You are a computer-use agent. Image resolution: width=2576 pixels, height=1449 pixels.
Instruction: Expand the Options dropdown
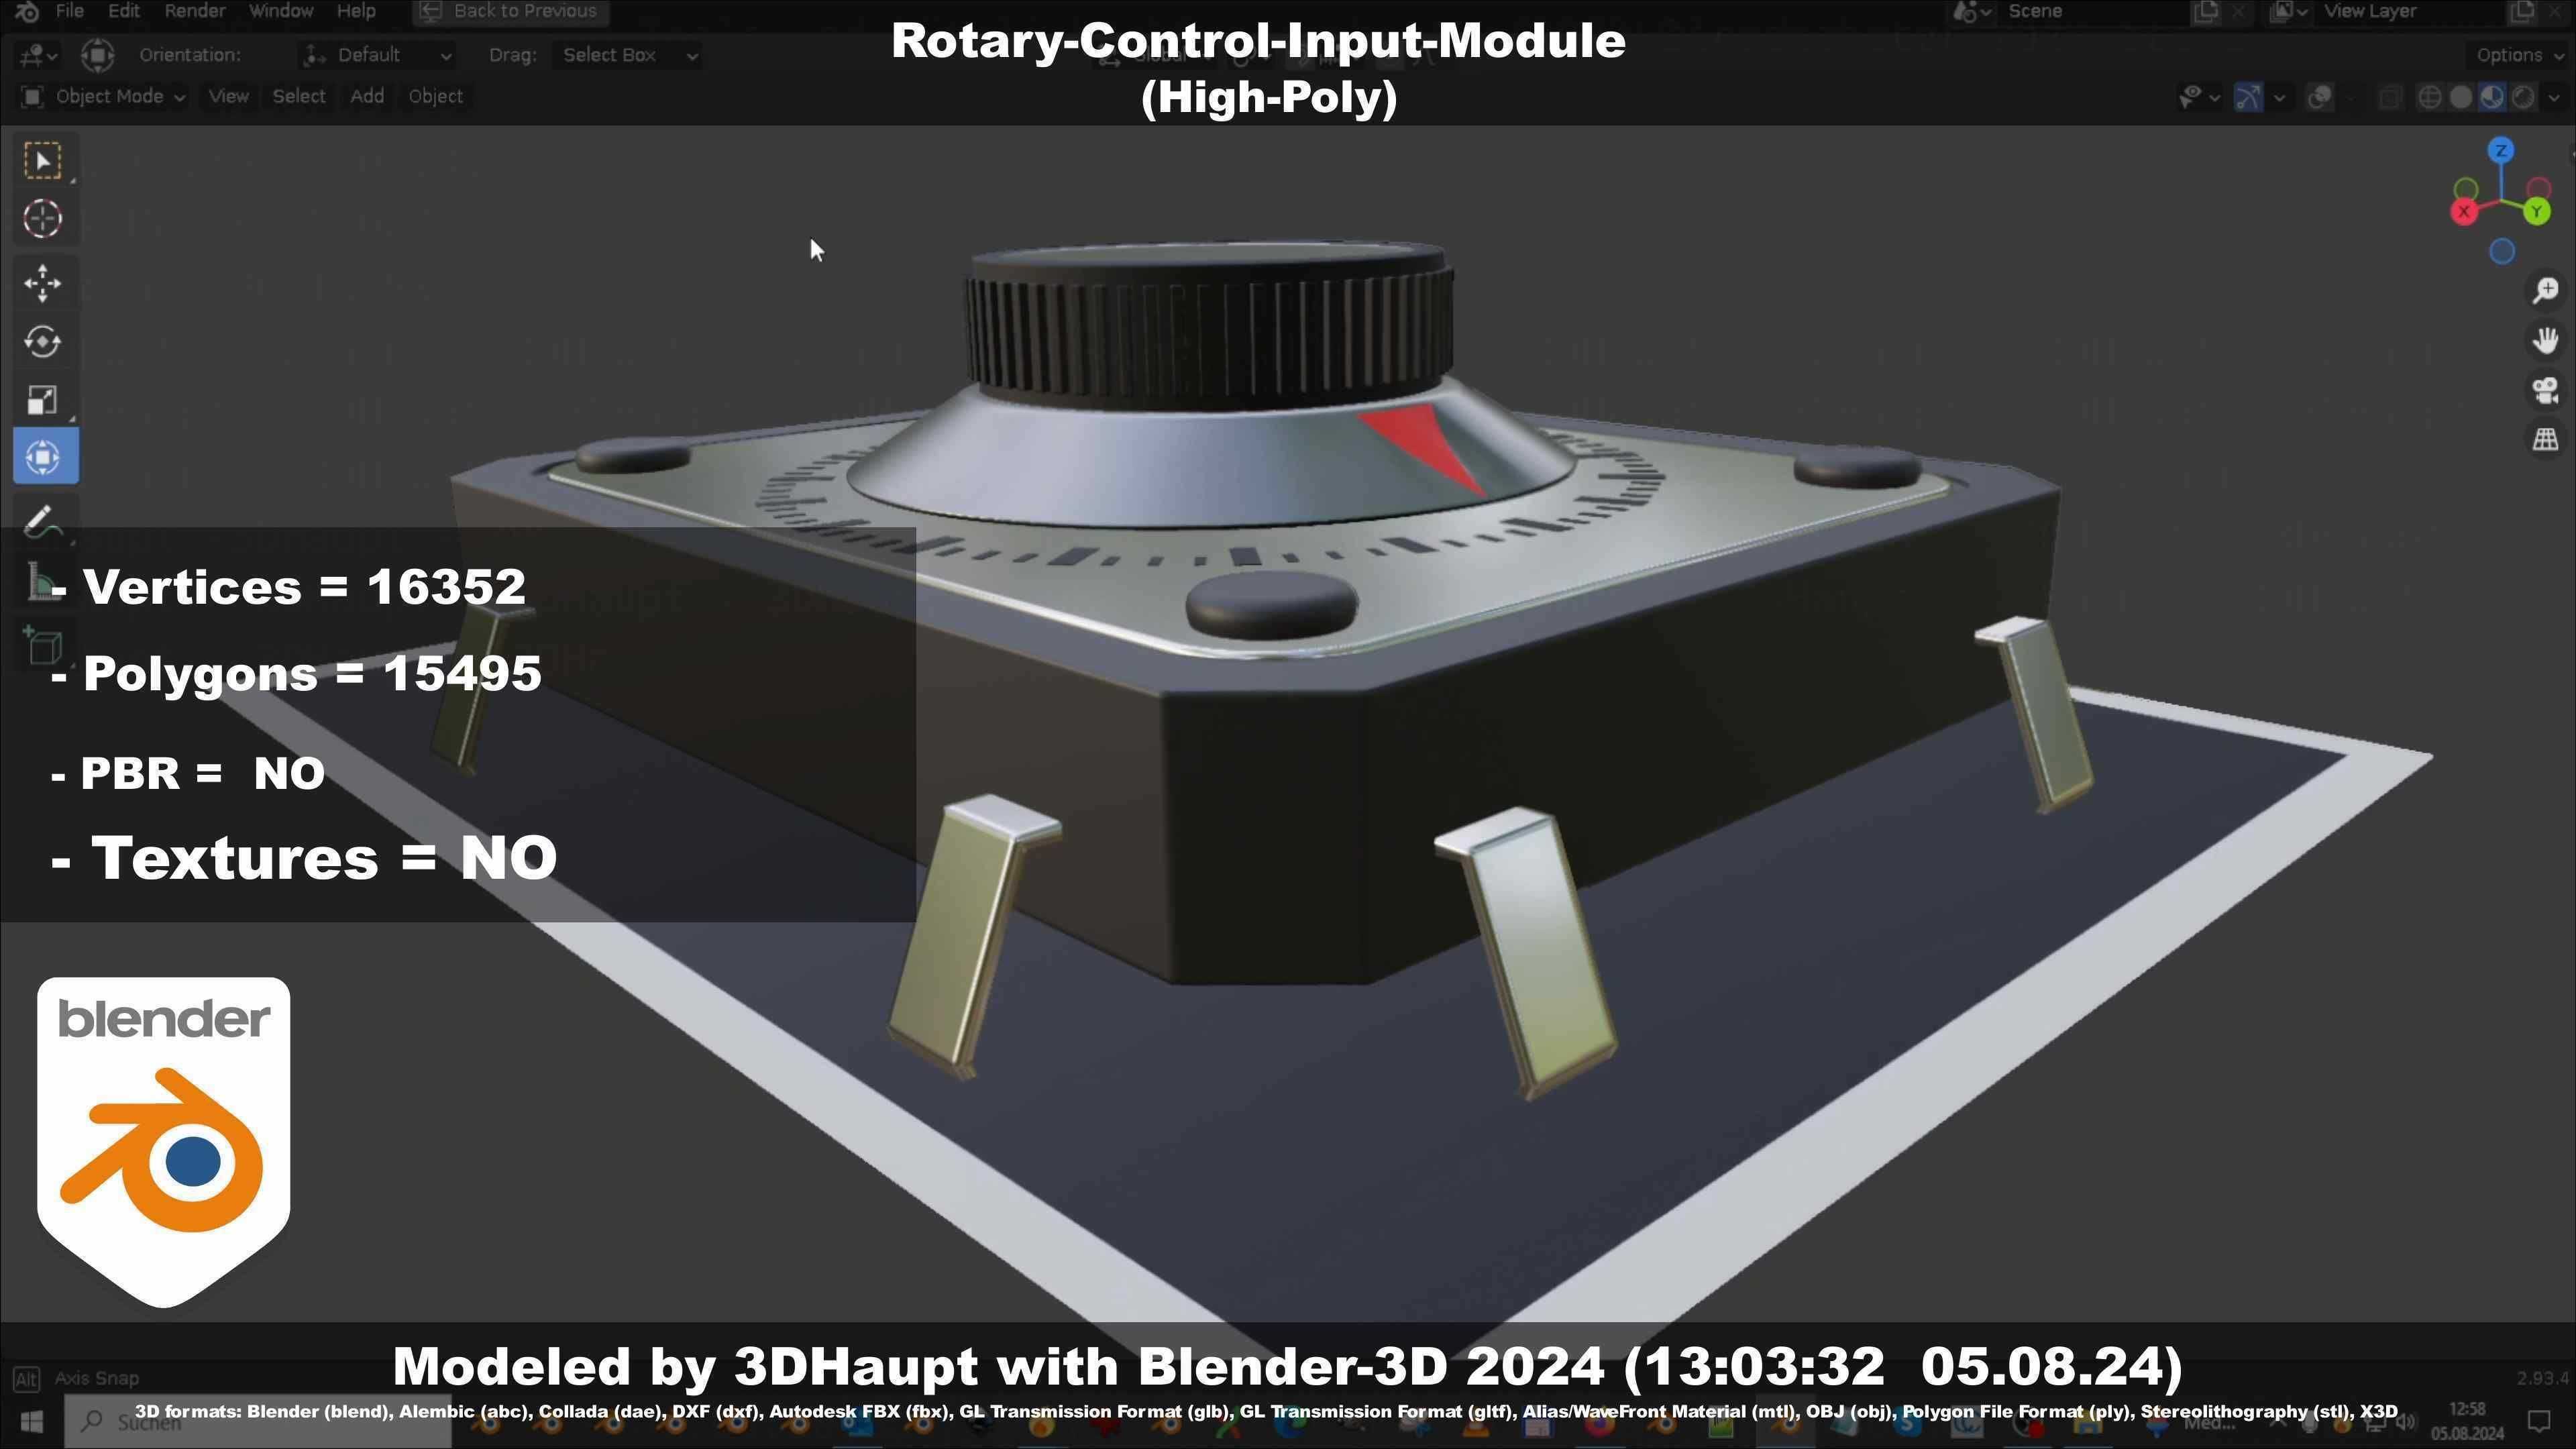[2518, 55]
